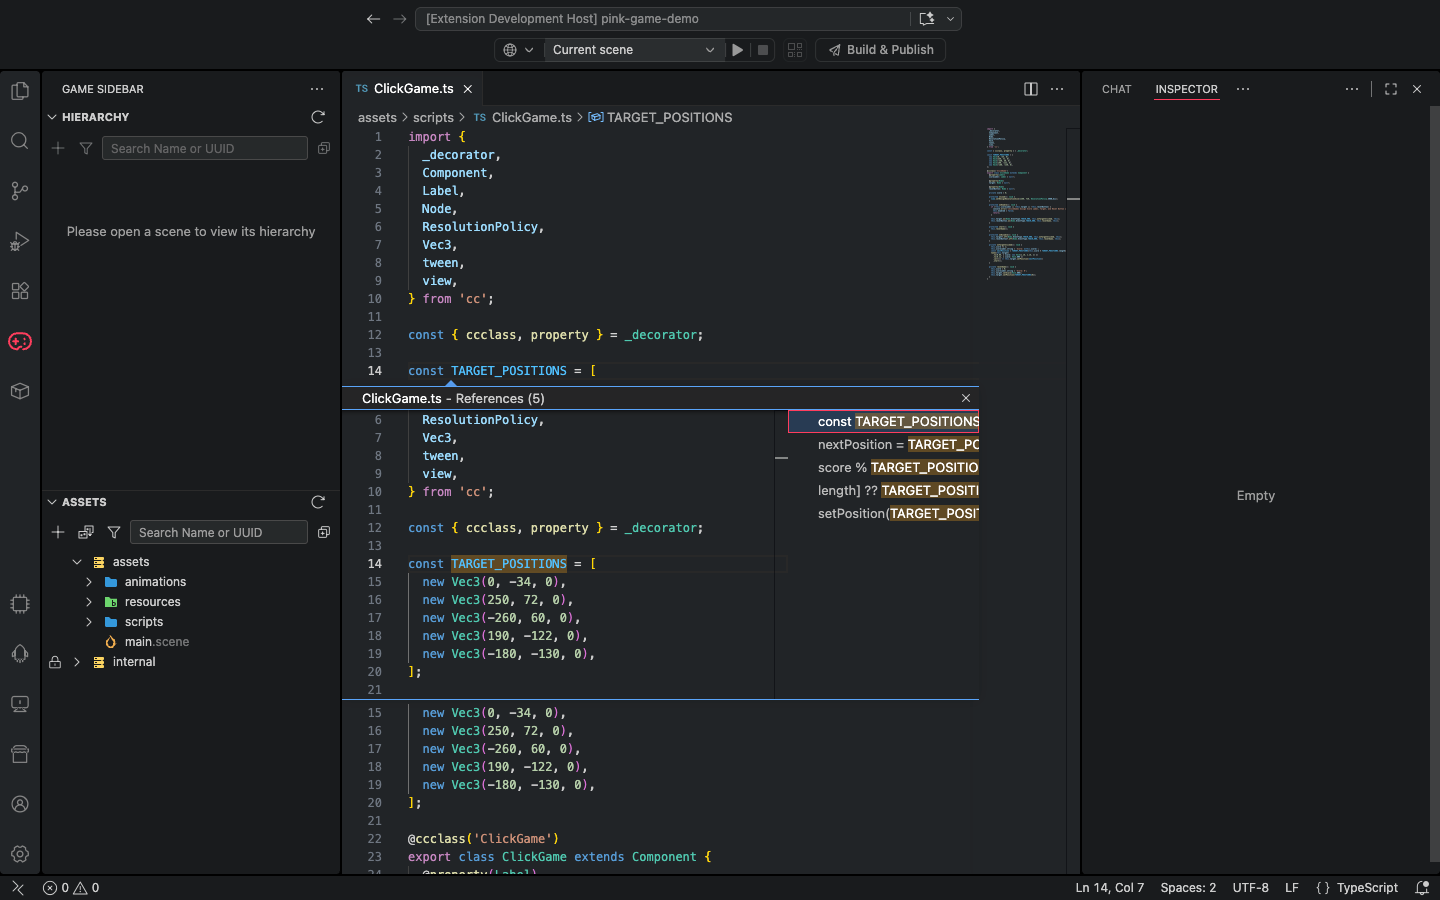Screen dimensions: 1440x900
Task: Open Run and Debug view
Action: pyautogui.click(x=19, y=241)
